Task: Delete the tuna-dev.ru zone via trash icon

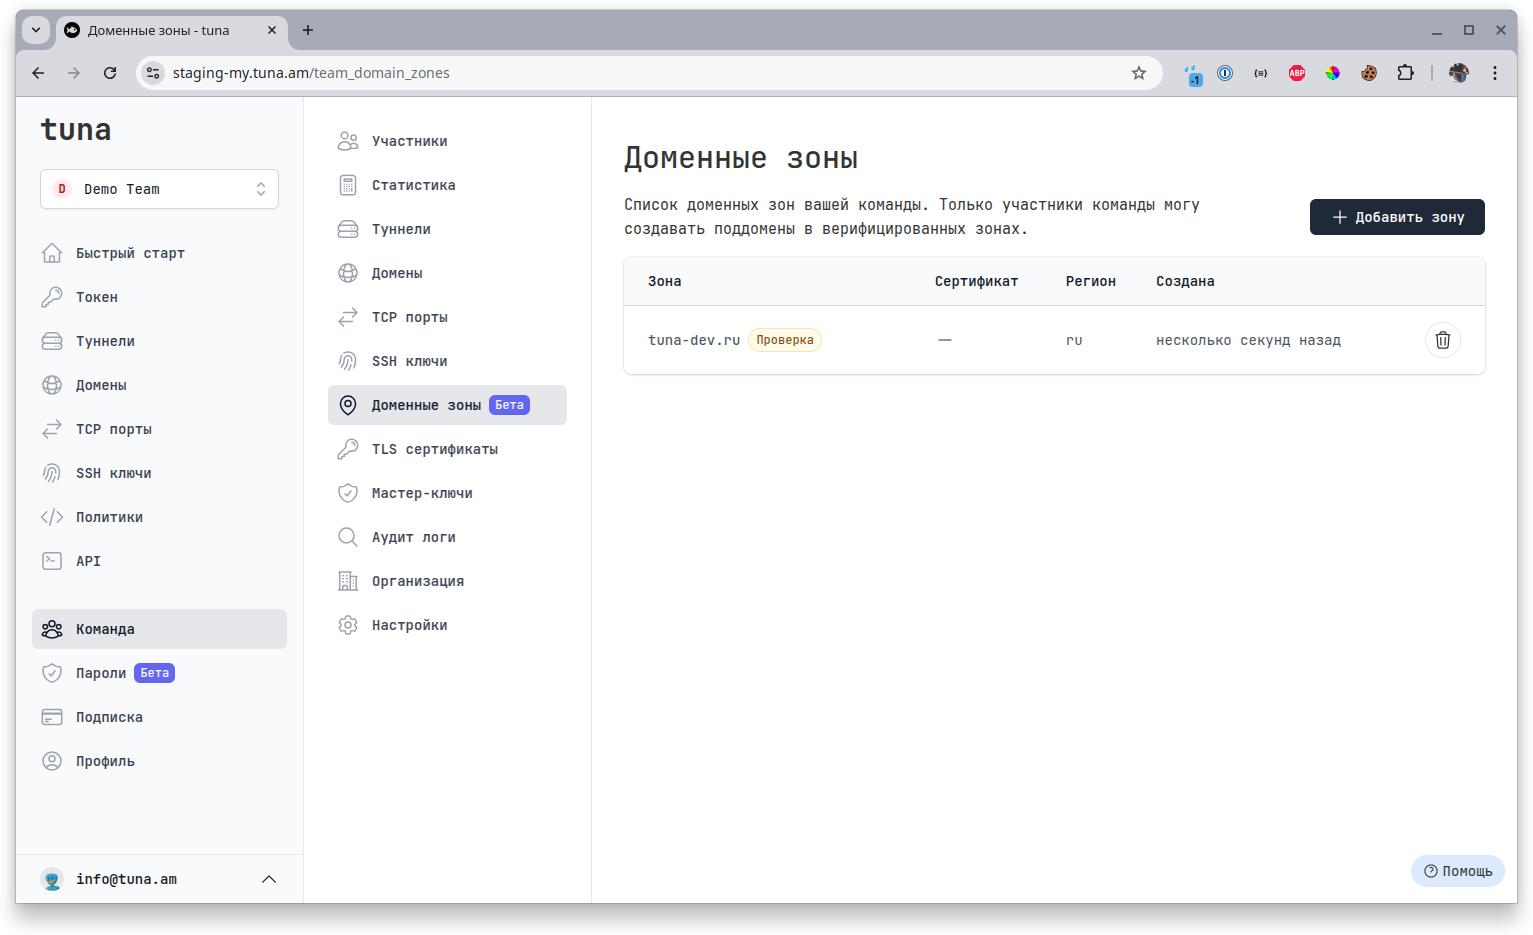Action: point(1442,340)
